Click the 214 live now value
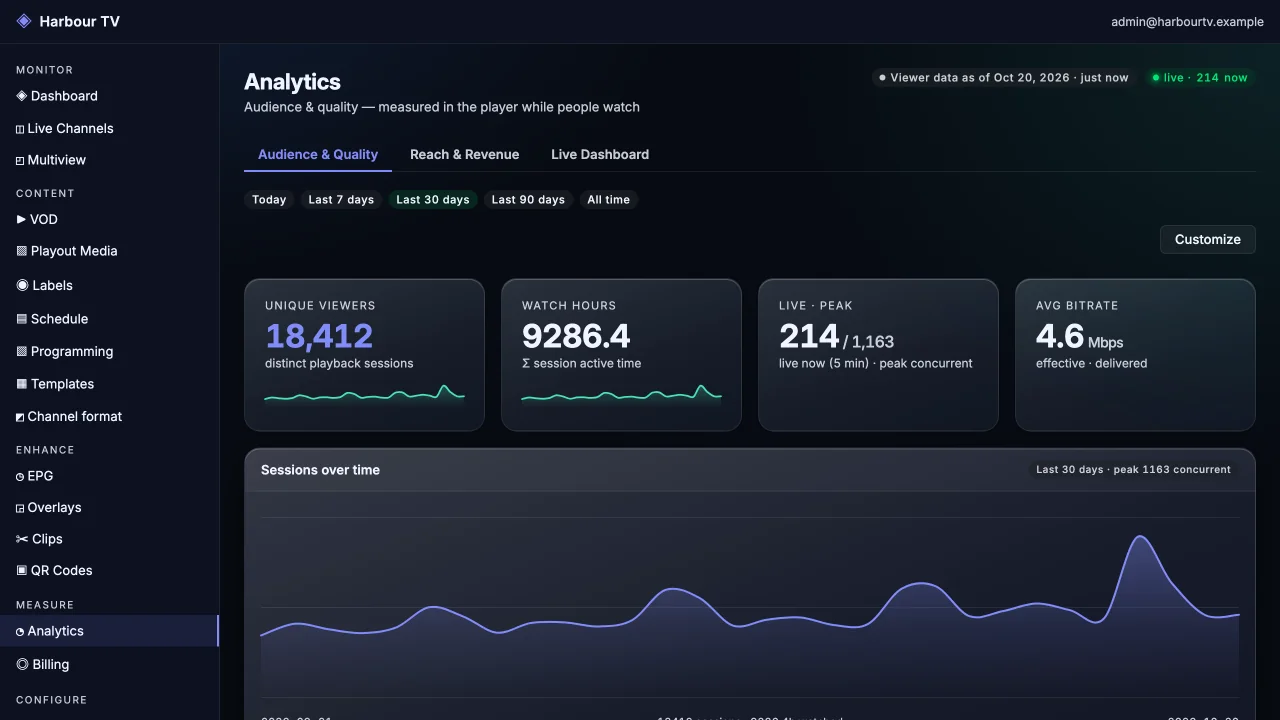Screen dimensions: 1280x720 point(809,336)
